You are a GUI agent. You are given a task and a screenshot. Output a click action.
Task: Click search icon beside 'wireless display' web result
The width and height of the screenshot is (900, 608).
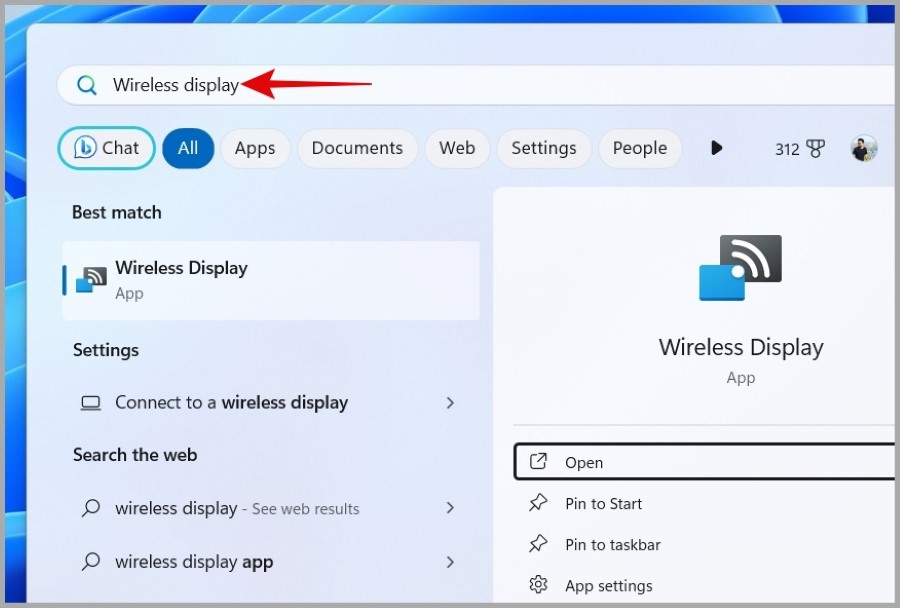tap(91, 508)
